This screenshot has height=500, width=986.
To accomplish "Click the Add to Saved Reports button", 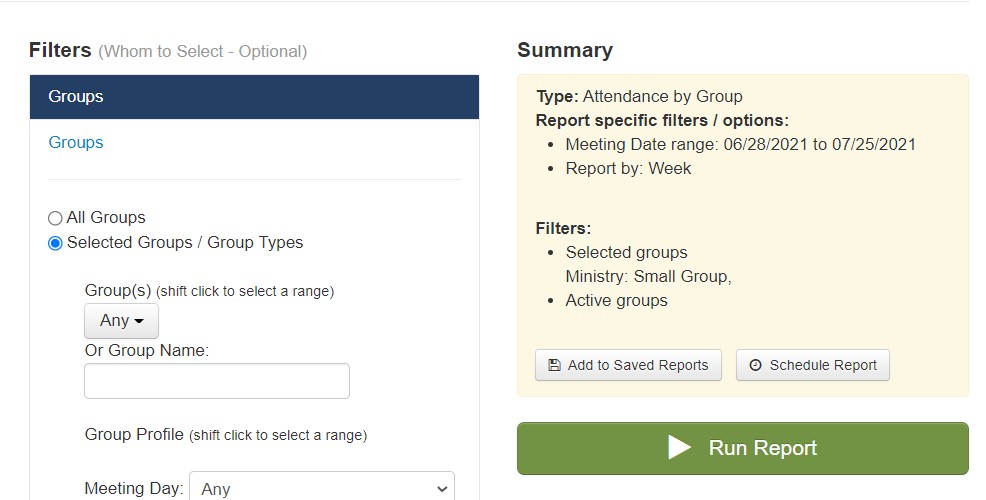I will pos(628,365).
